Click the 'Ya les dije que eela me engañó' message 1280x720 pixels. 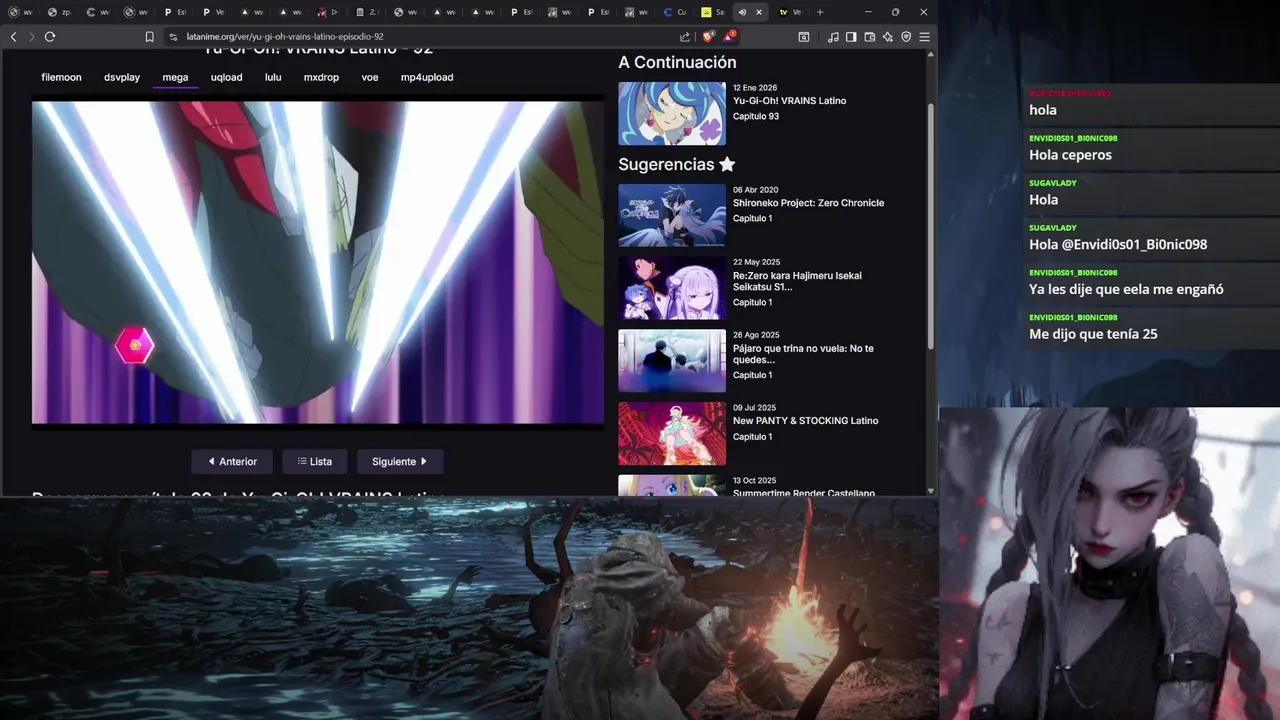click(x=1126, y=289)
